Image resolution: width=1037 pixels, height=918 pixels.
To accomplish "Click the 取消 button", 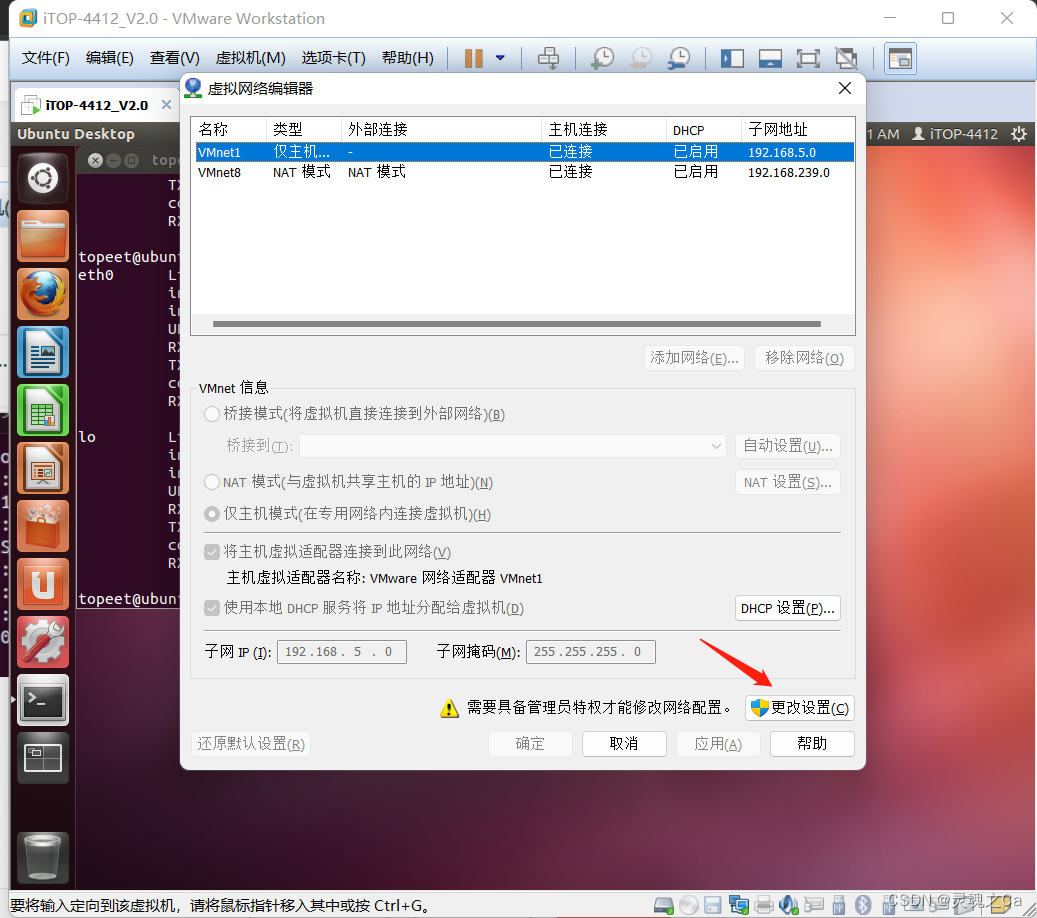I will coord(624,744).
